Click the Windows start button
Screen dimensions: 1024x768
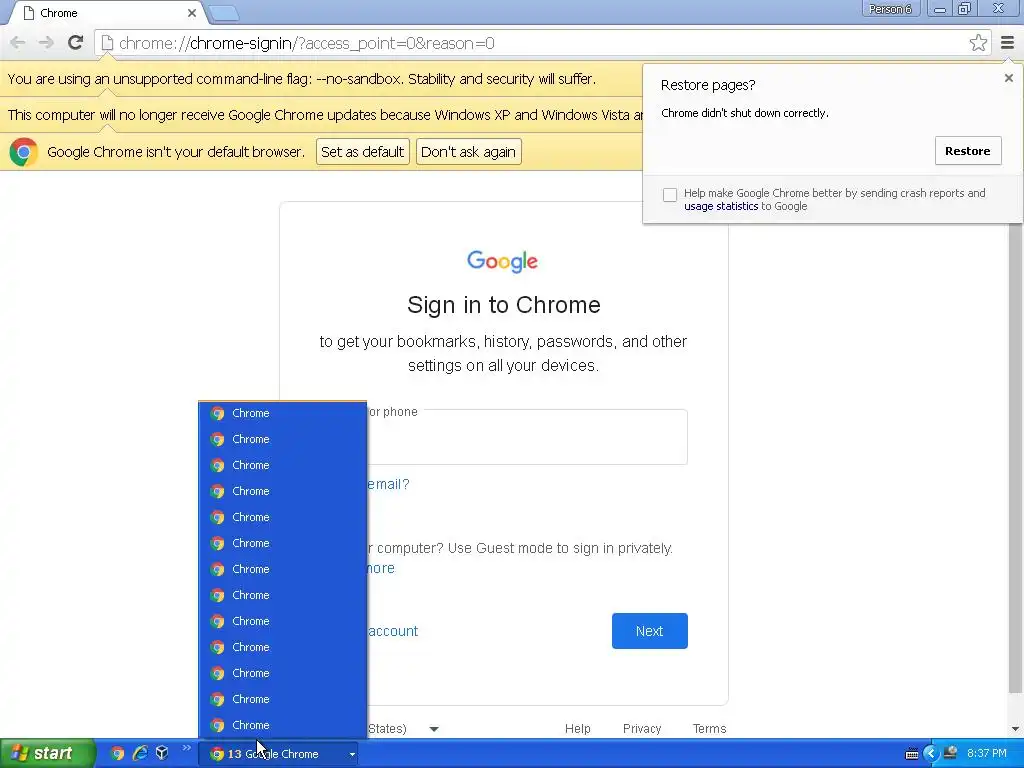pyautogui.click(x=47, y=753)
